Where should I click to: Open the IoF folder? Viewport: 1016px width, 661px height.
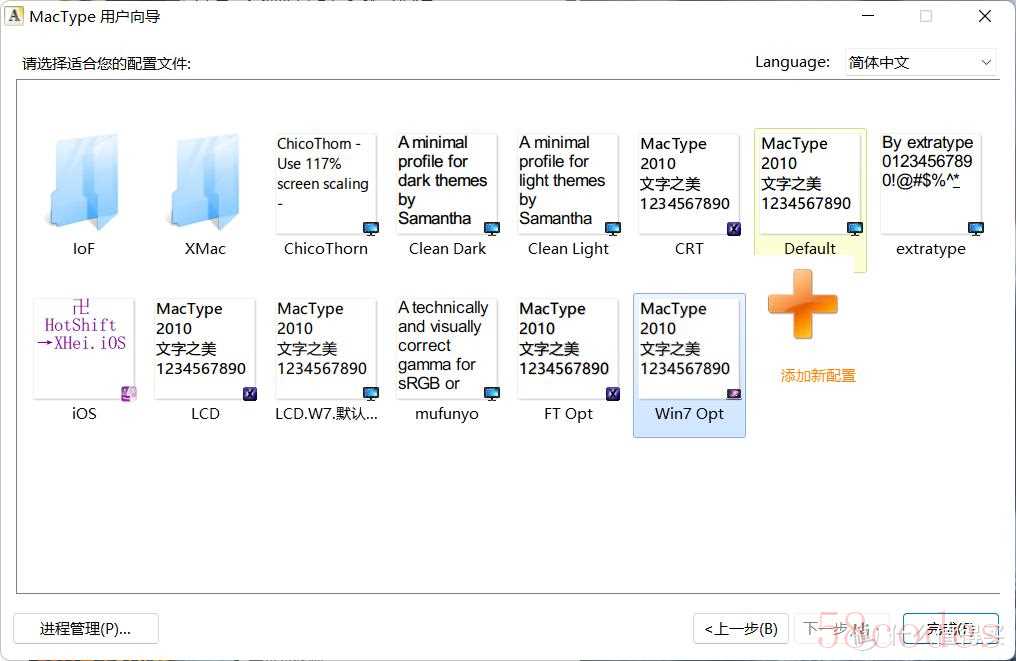tap(84, 185)
